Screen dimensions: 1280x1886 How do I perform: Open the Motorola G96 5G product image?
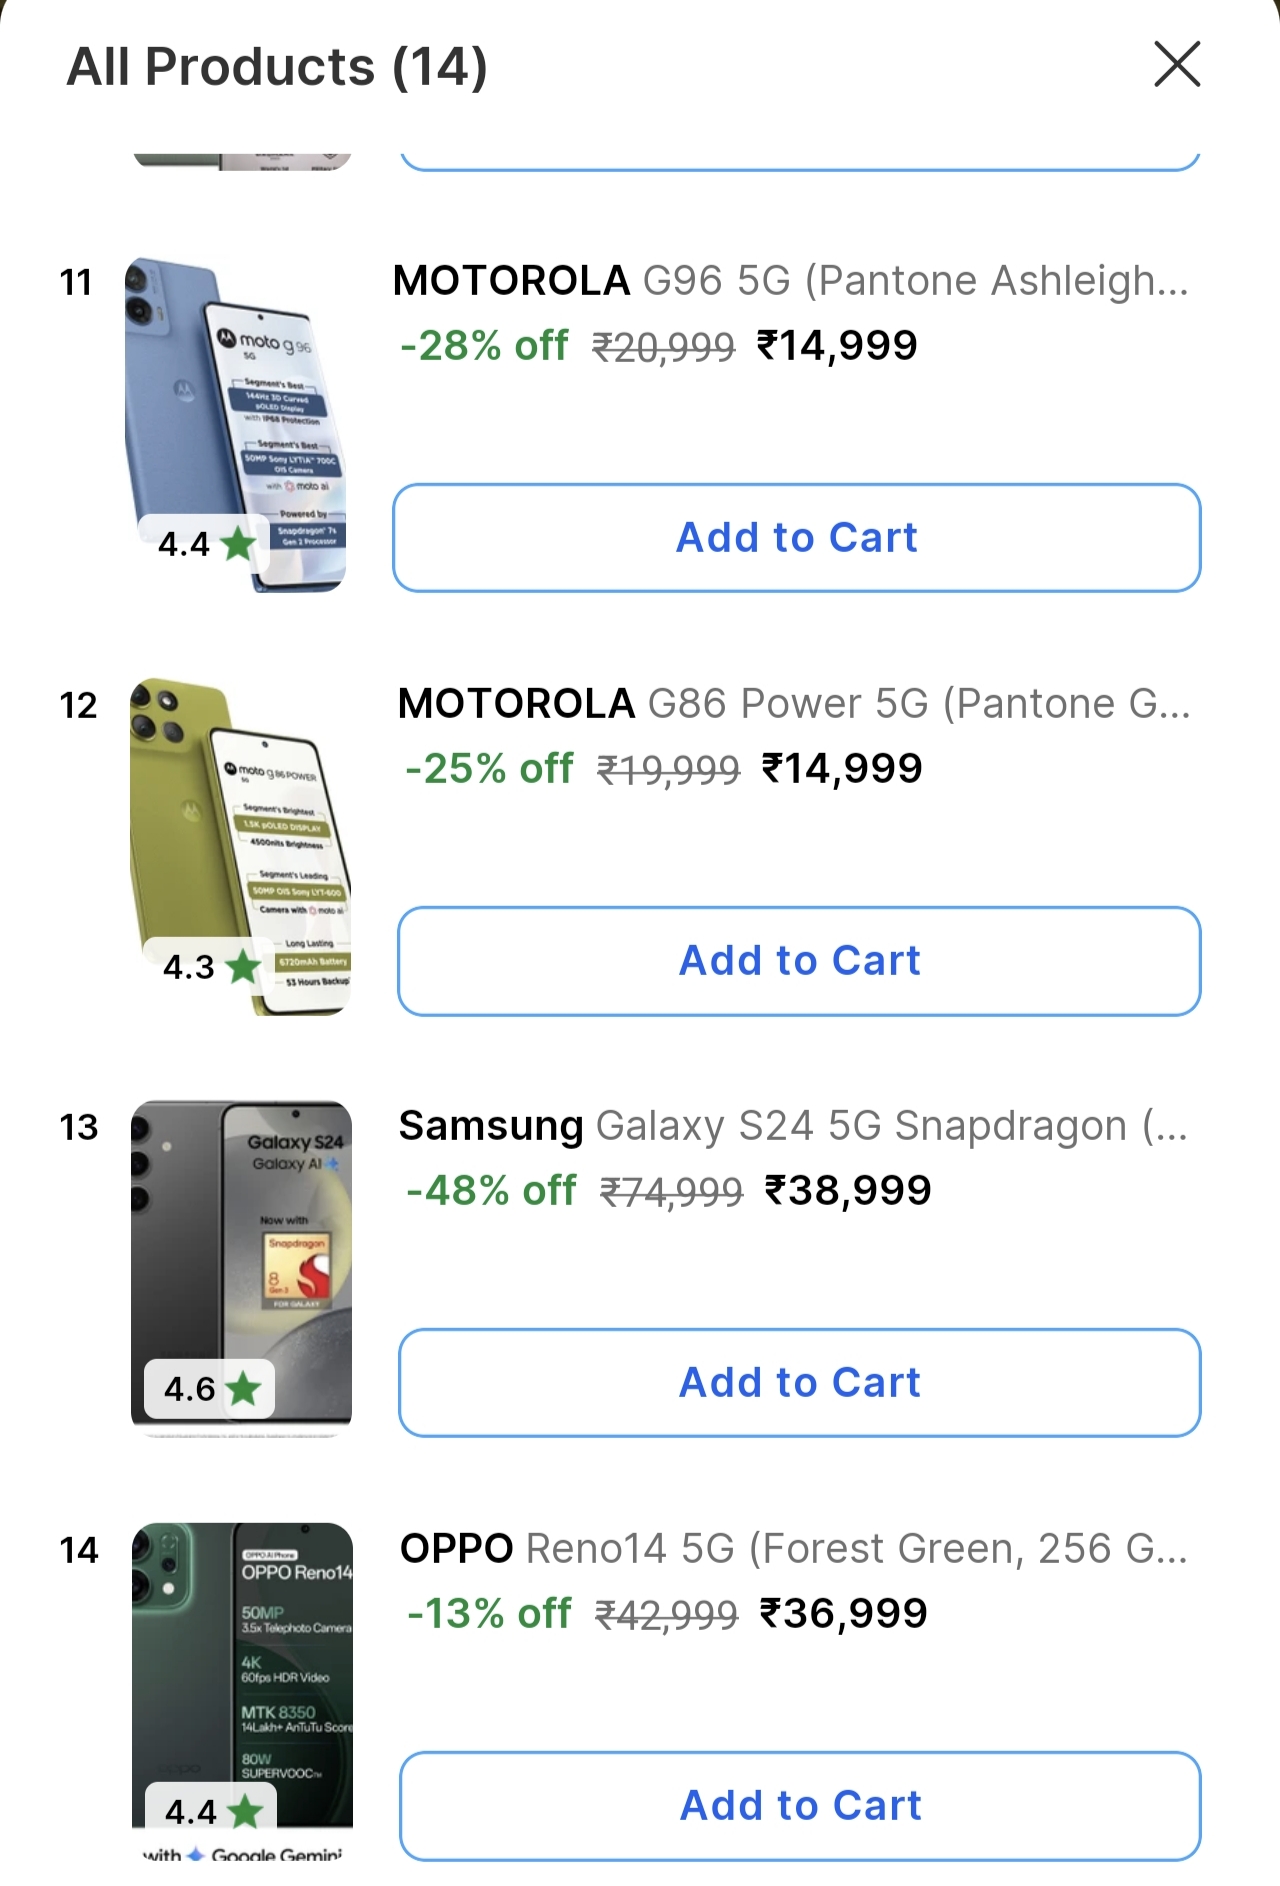(236, 400)
